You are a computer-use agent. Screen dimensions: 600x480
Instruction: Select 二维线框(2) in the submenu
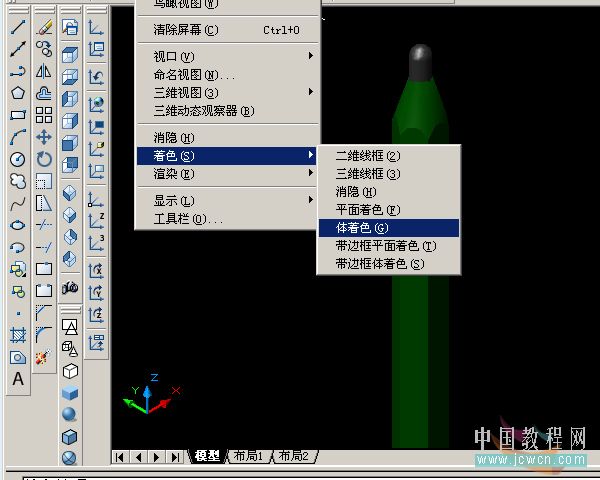click(x=389, y=156)
